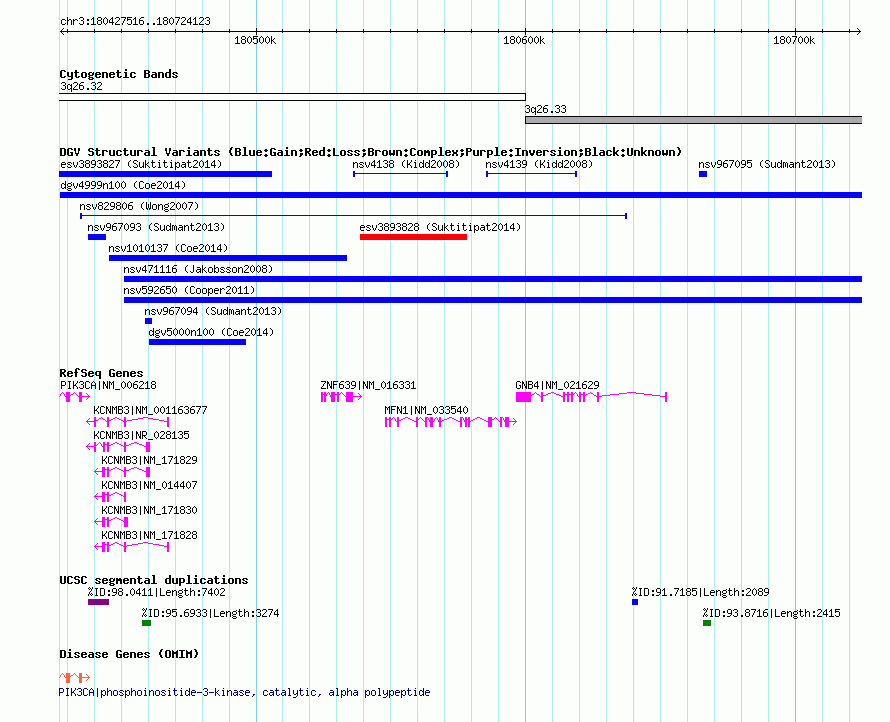Open the PIK3CA phosphoinositide-3-kinase link
890x722 pixels.
(x=244, y=692)
